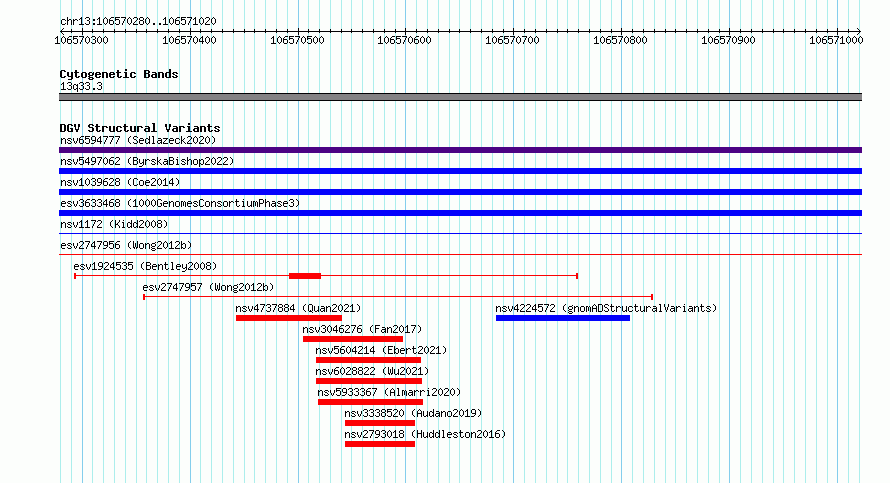Screen dimensions: 890x483
Task: Select the red bar under nsv2793018
Action: click(380, 444)
